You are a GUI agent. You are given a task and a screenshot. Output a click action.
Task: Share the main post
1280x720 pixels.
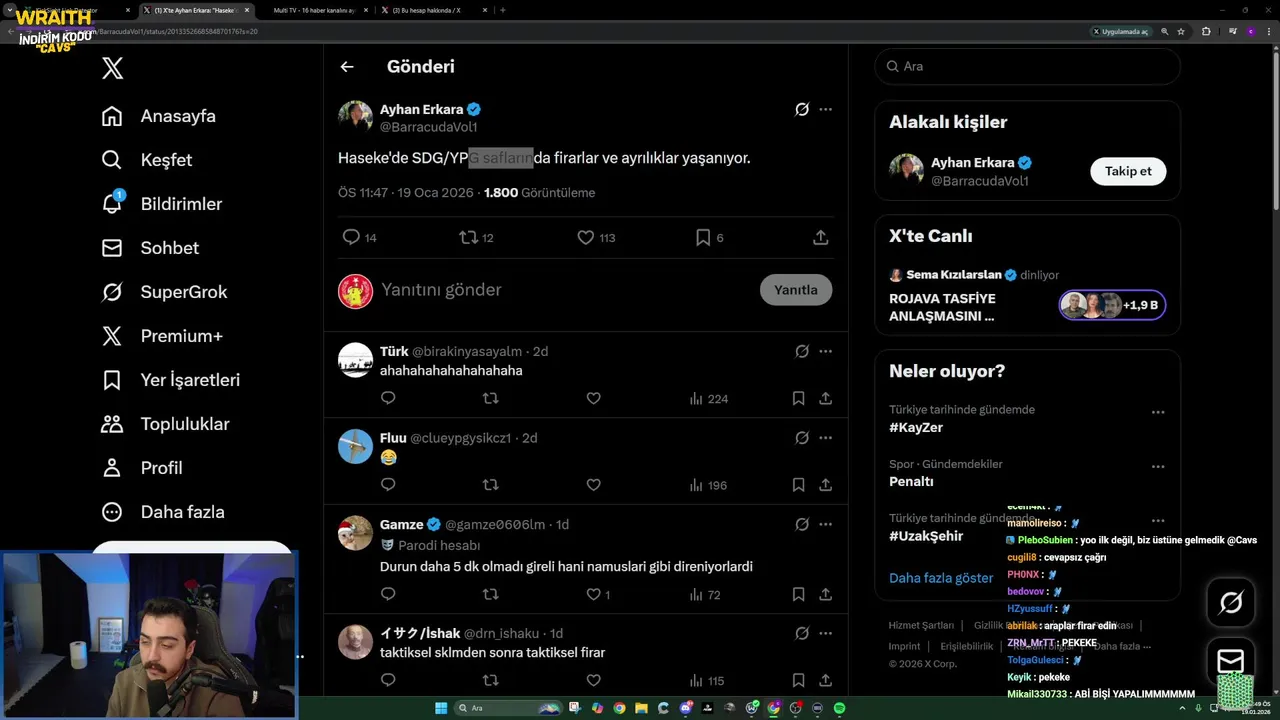coord(821,237)
